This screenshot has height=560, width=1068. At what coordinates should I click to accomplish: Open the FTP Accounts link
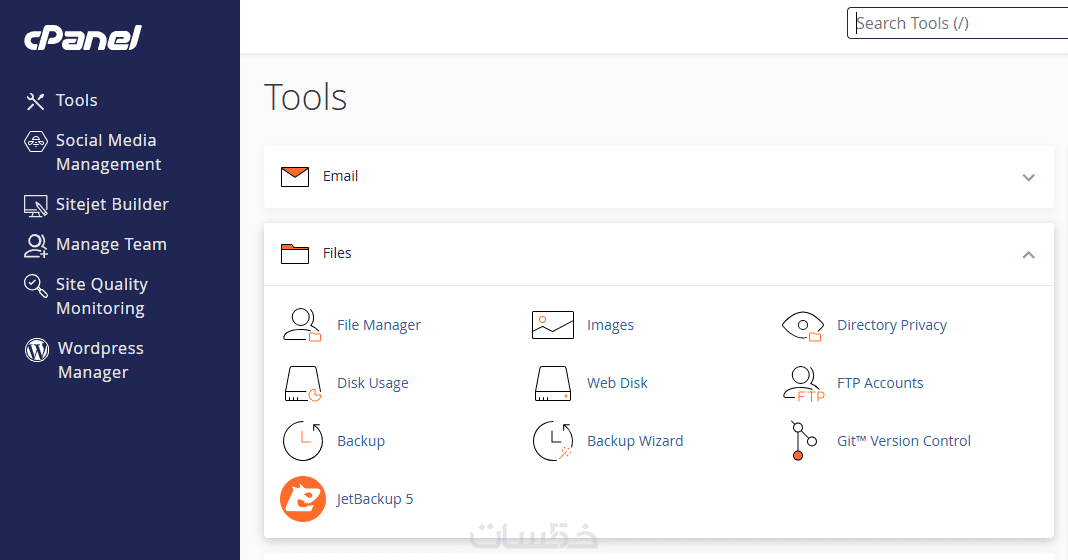880,384
